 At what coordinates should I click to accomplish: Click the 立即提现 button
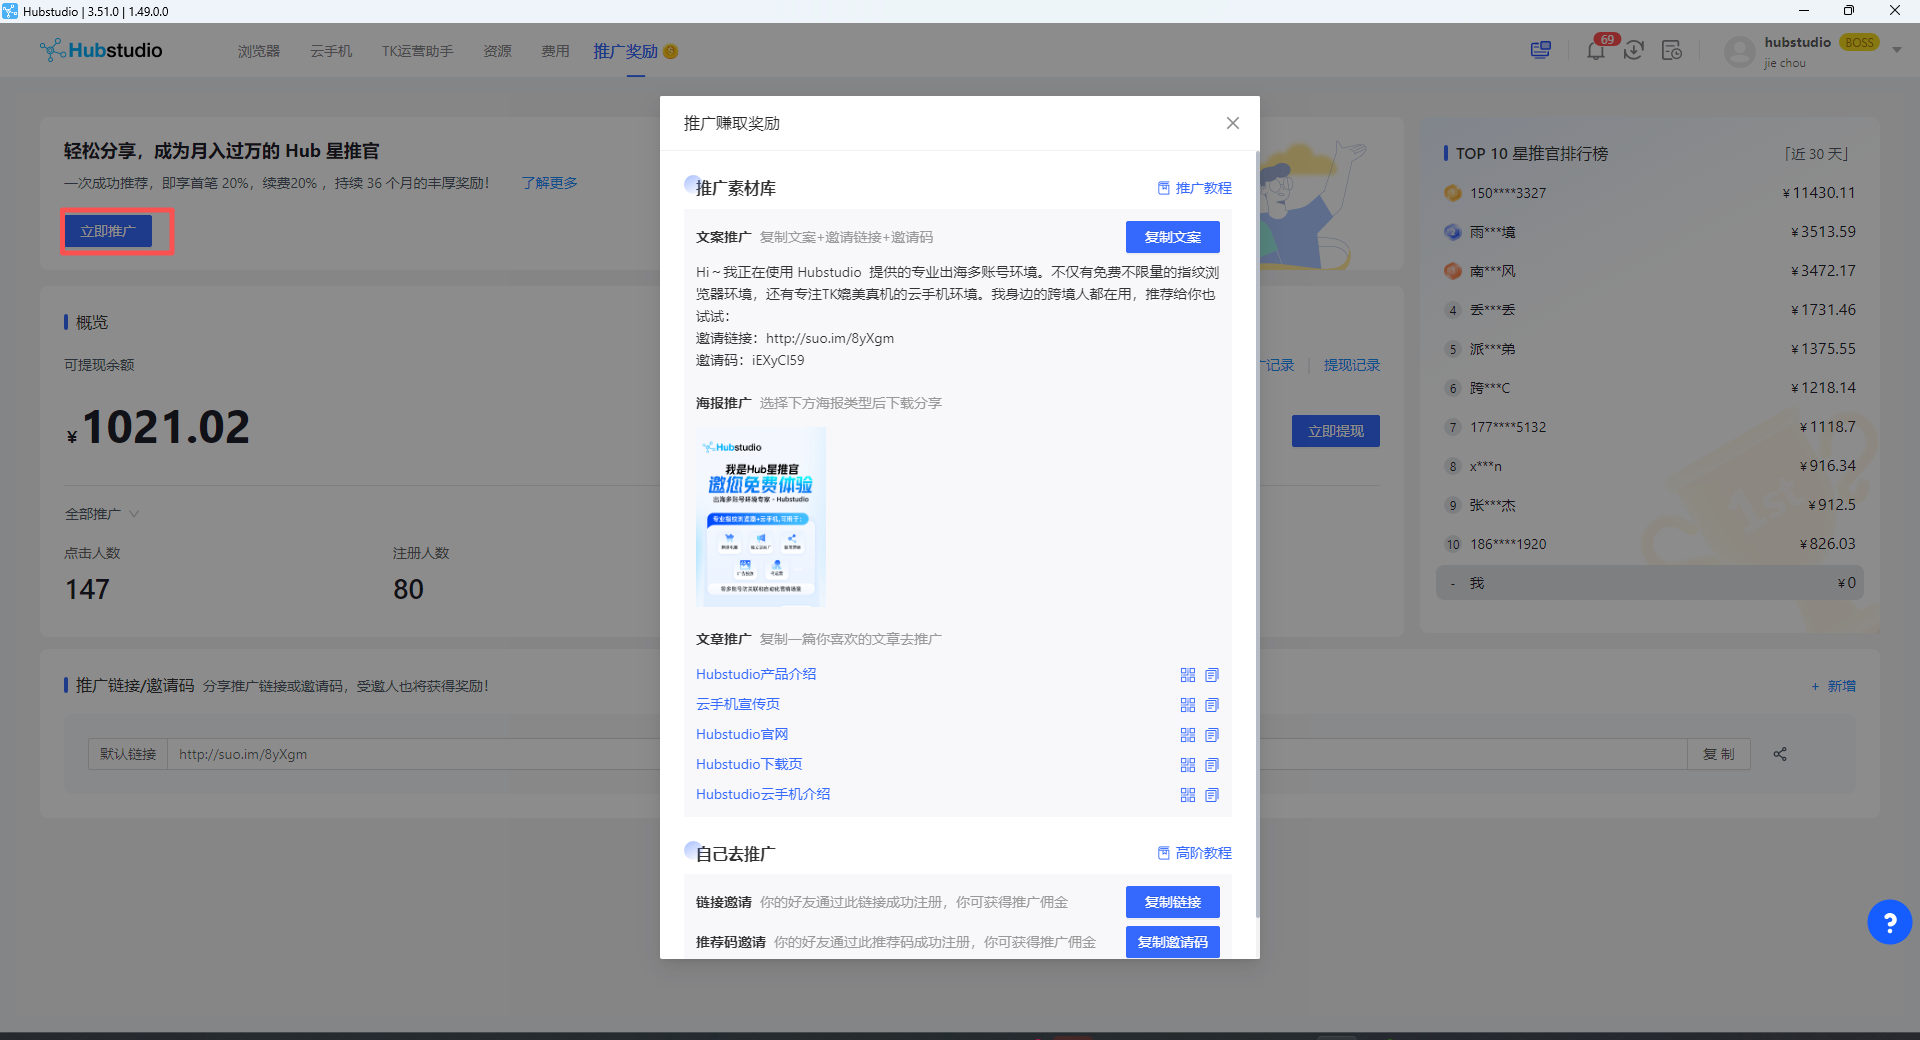1336,431
